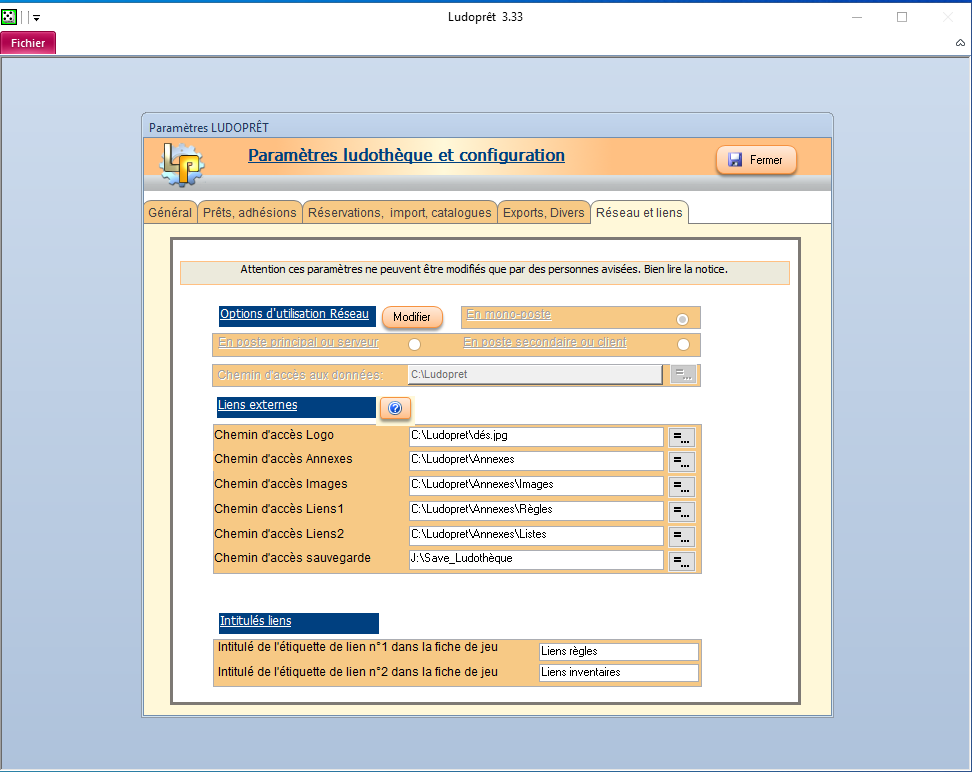Click the Modifier button for network options
Image resolution: width=972 pixels, height=772 pixels.
pos(411,317)
